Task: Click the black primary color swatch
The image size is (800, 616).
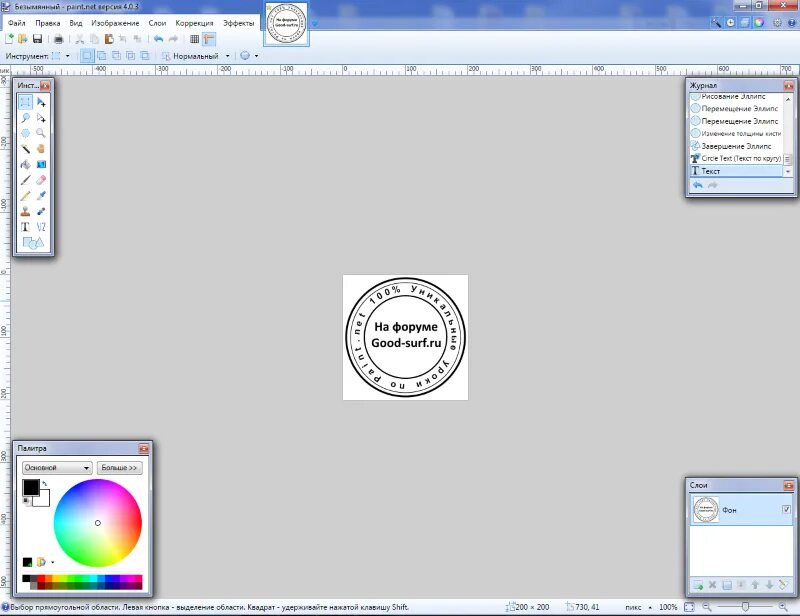Action: pyautogui.click(x=31, y=487)
